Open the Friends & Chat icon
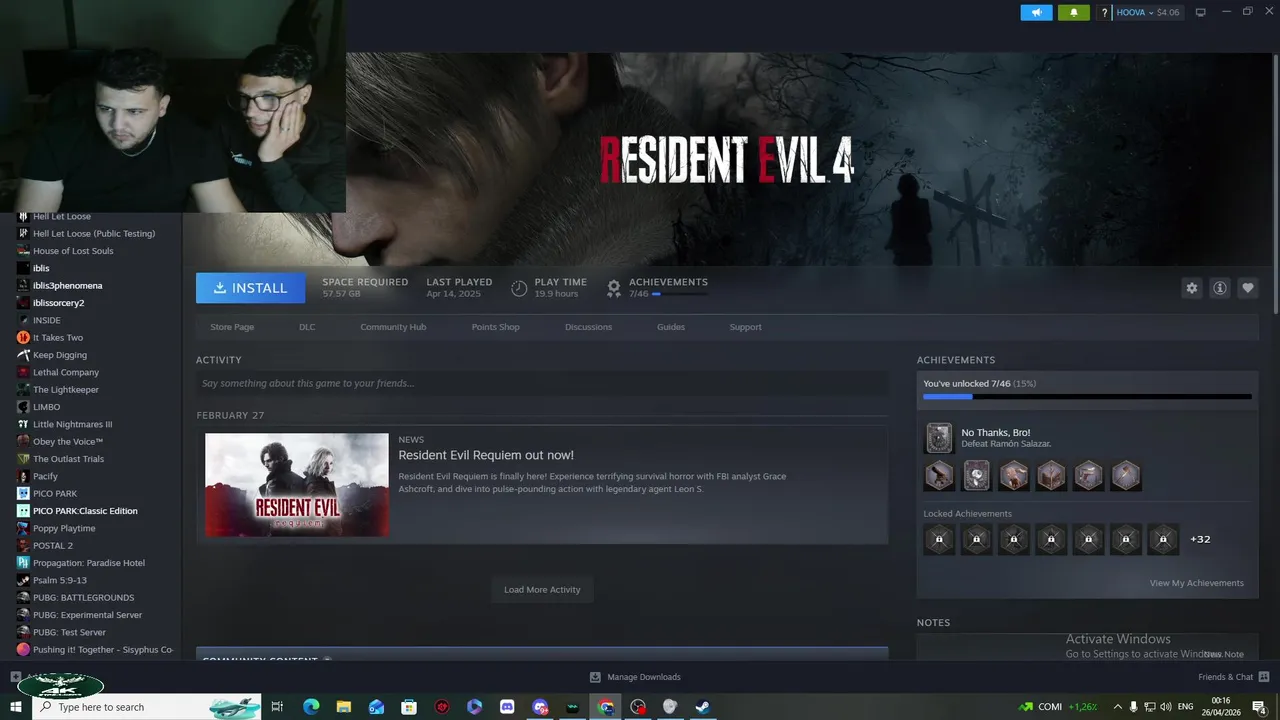Image resolution: width=1280 pixels, height=720 pixels. pyautogui.click(x=1263, y=677)
